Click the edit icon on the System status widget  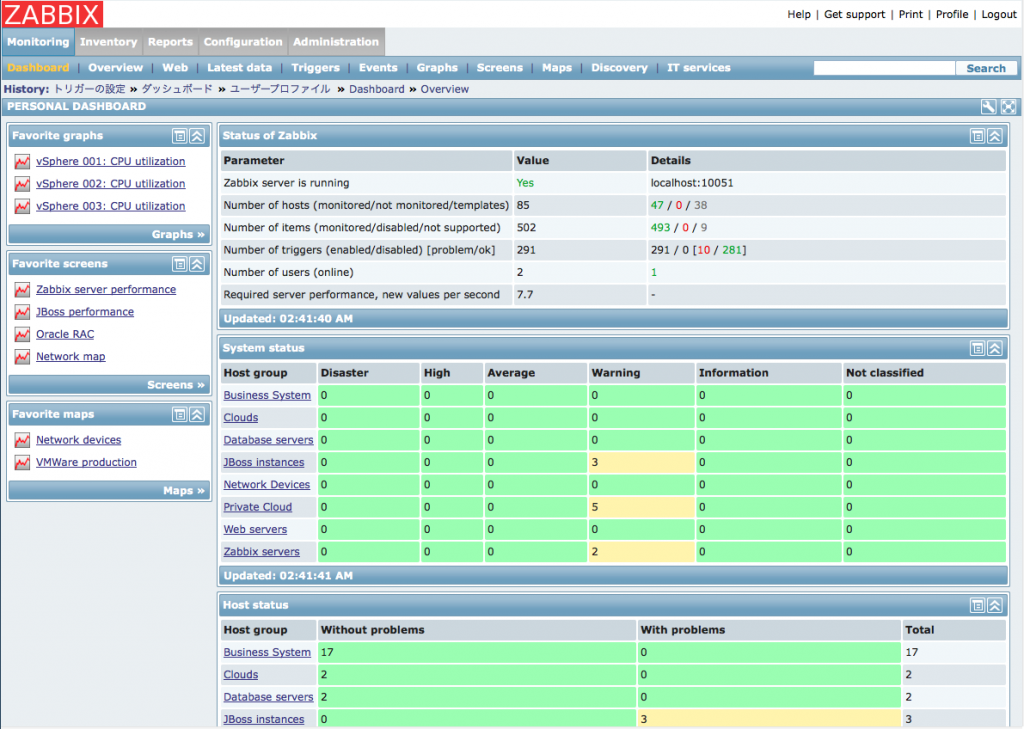pos(977,347)
